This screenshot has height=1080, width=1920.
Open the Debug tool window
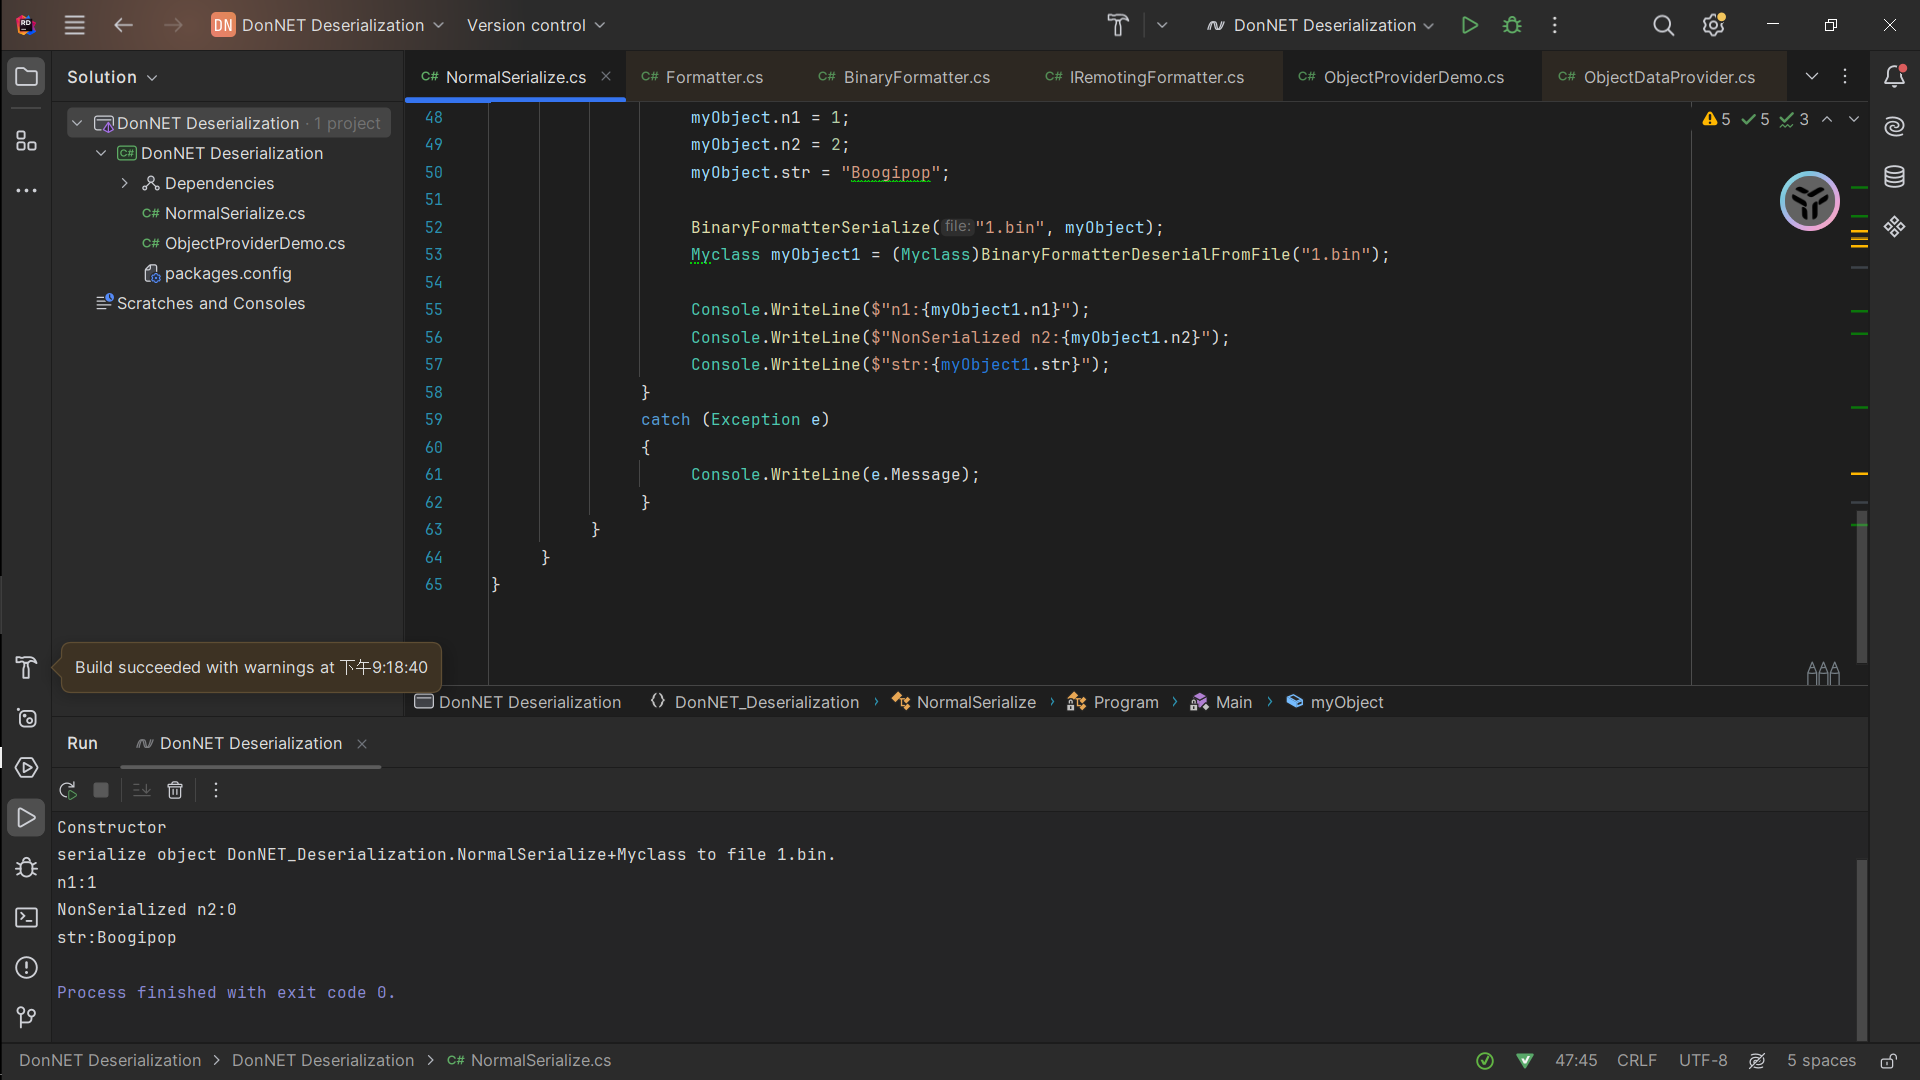pos(26,868)
